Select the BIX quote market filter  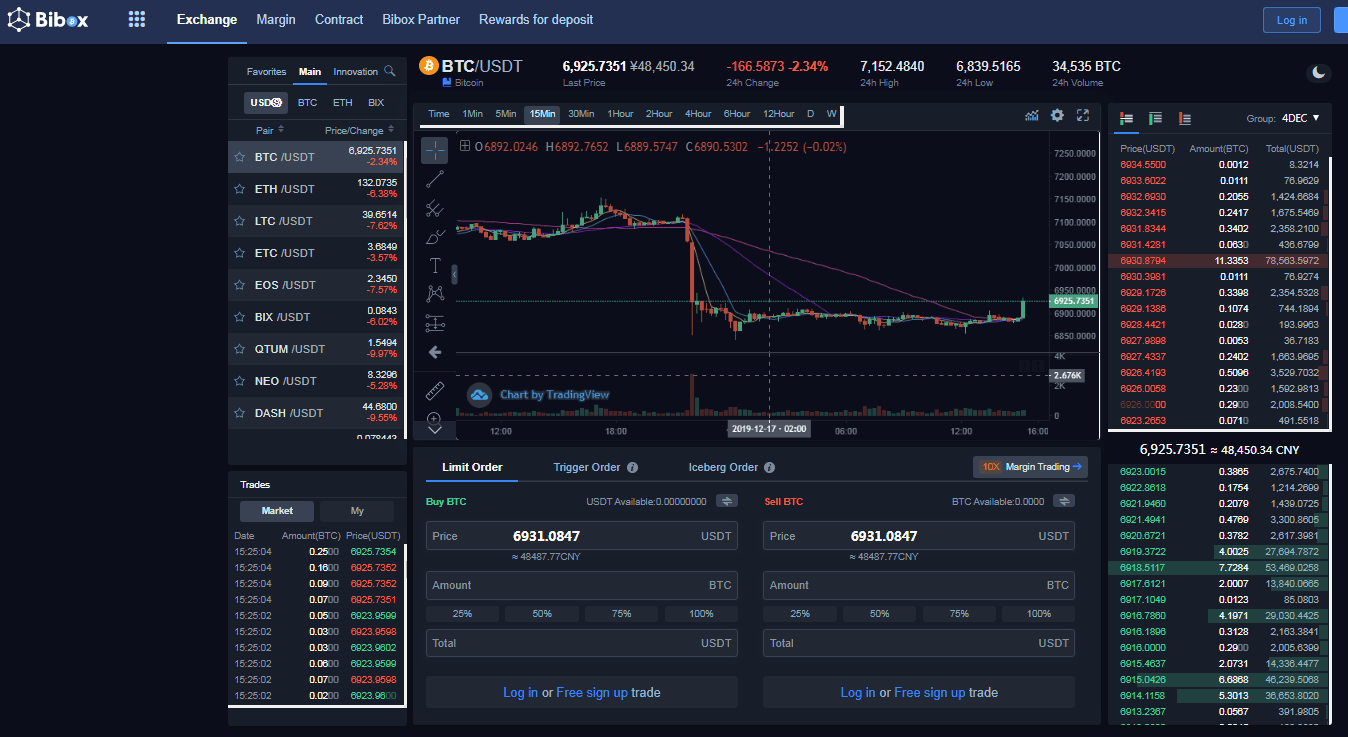point(376,102)
